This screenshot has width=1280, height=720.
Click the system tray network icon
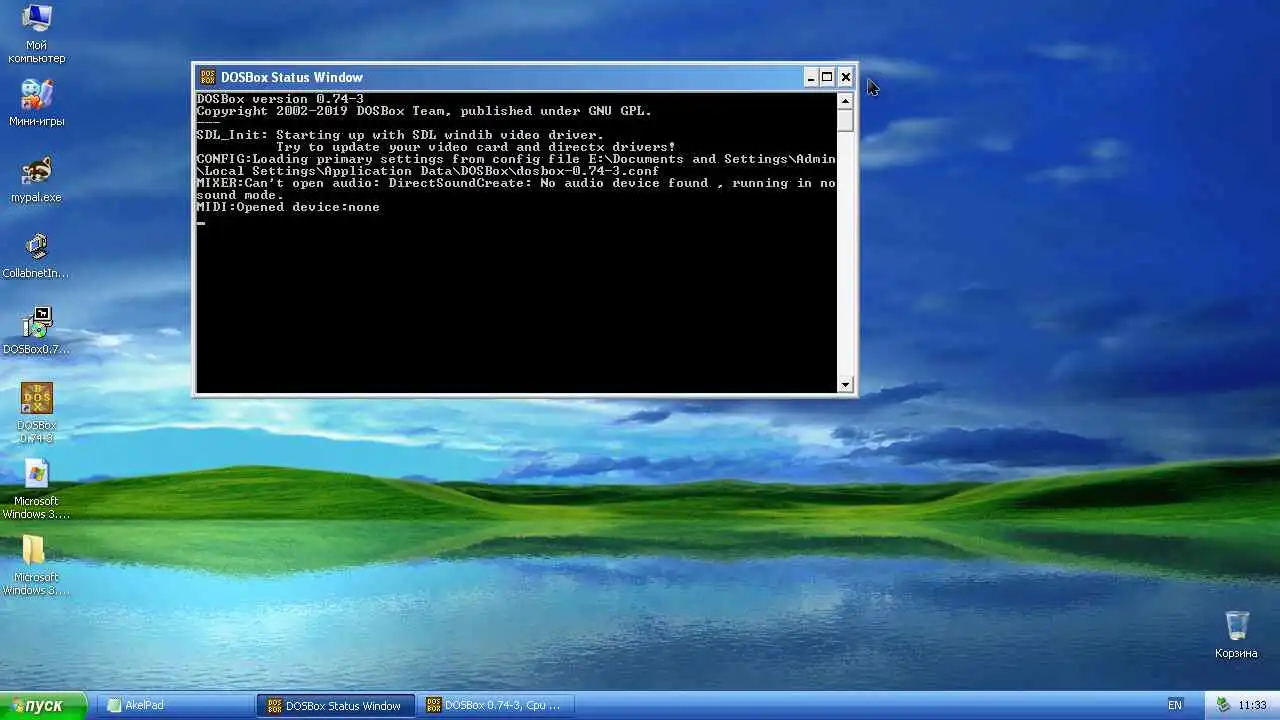click(1223, 705)
